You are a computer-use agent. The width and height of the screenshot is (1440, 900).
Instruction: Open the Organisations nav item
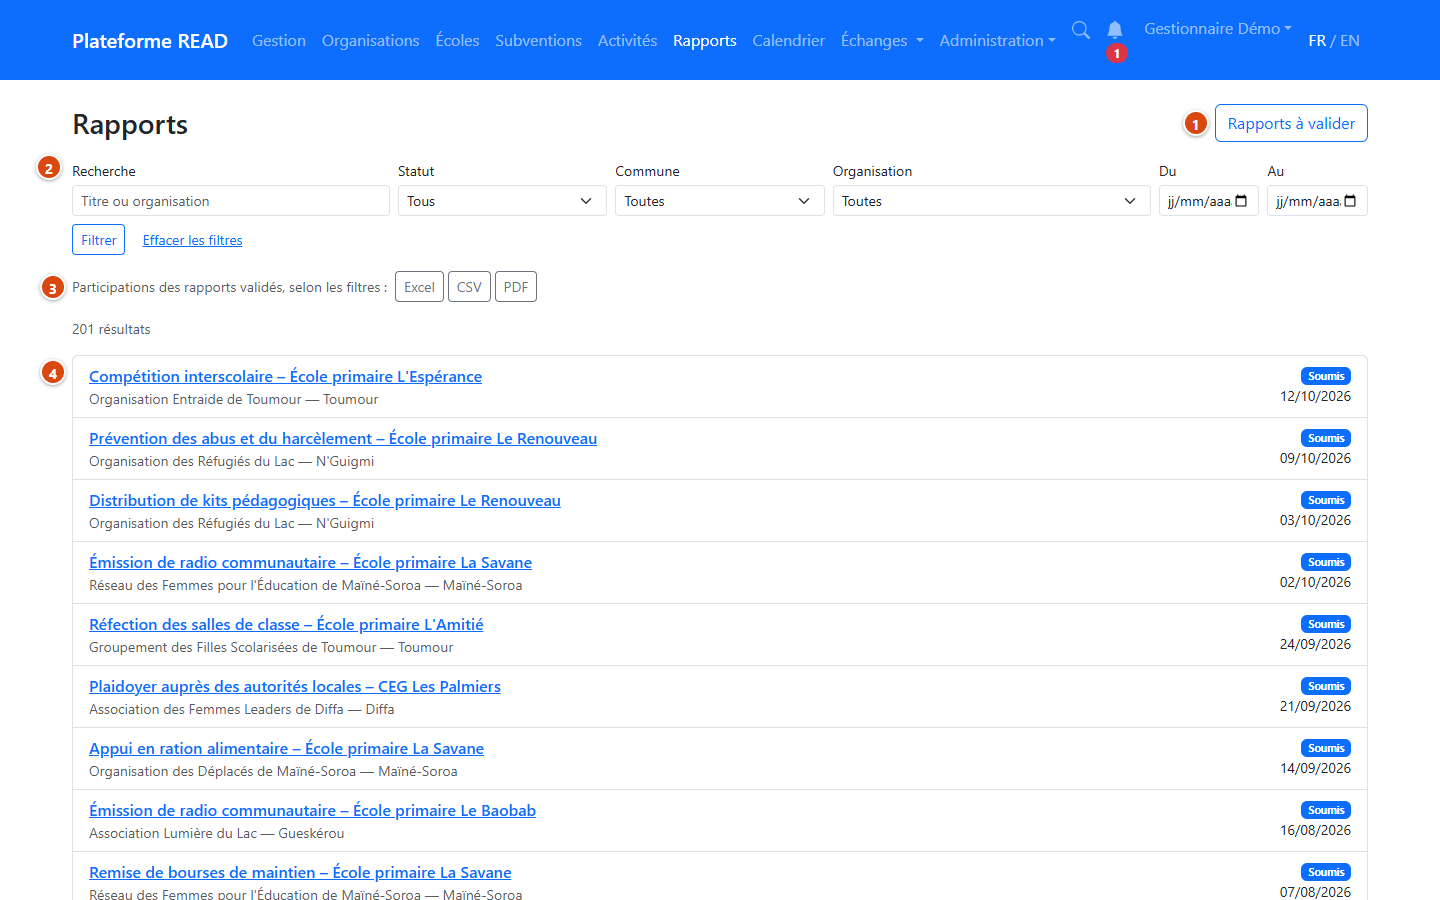pyautogui.click(x=370, y=41)
